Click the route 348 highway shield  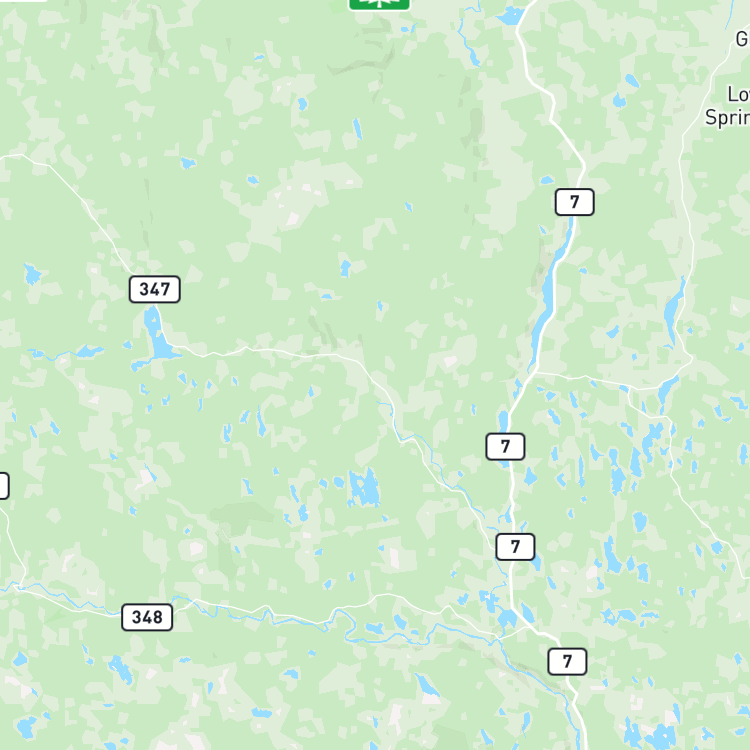[147, 617]
